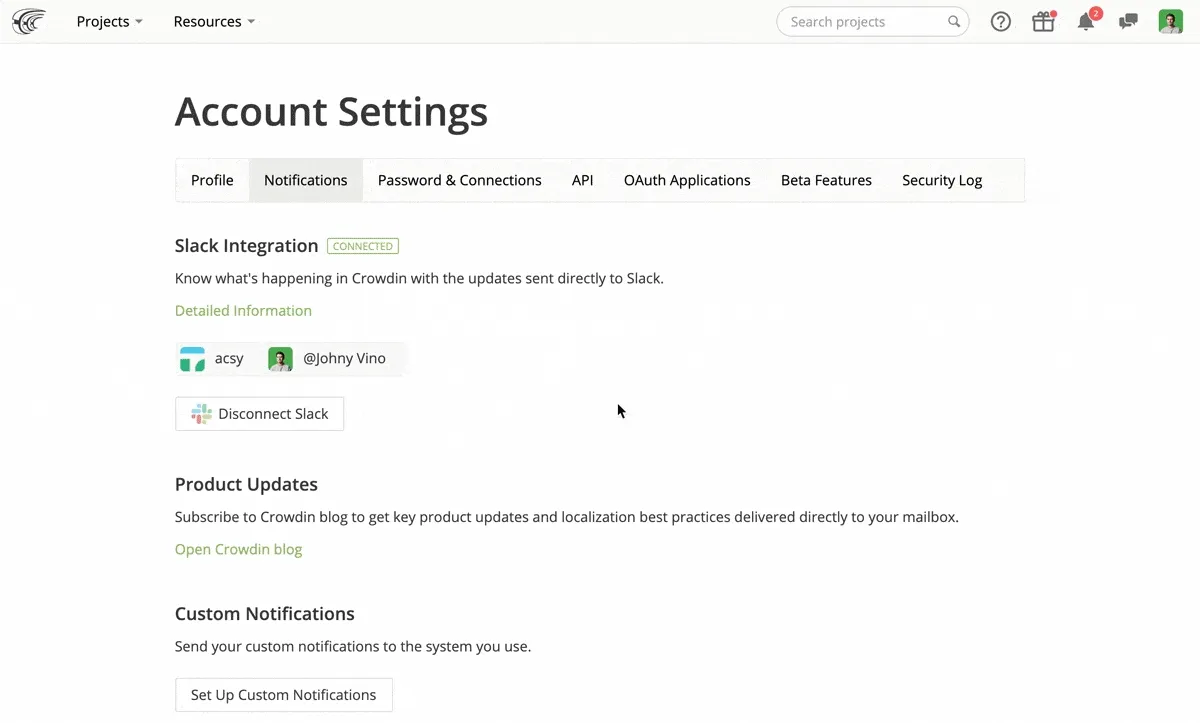Select the API tab
The width and height of the screenshot is (1200, 723).
582,180
